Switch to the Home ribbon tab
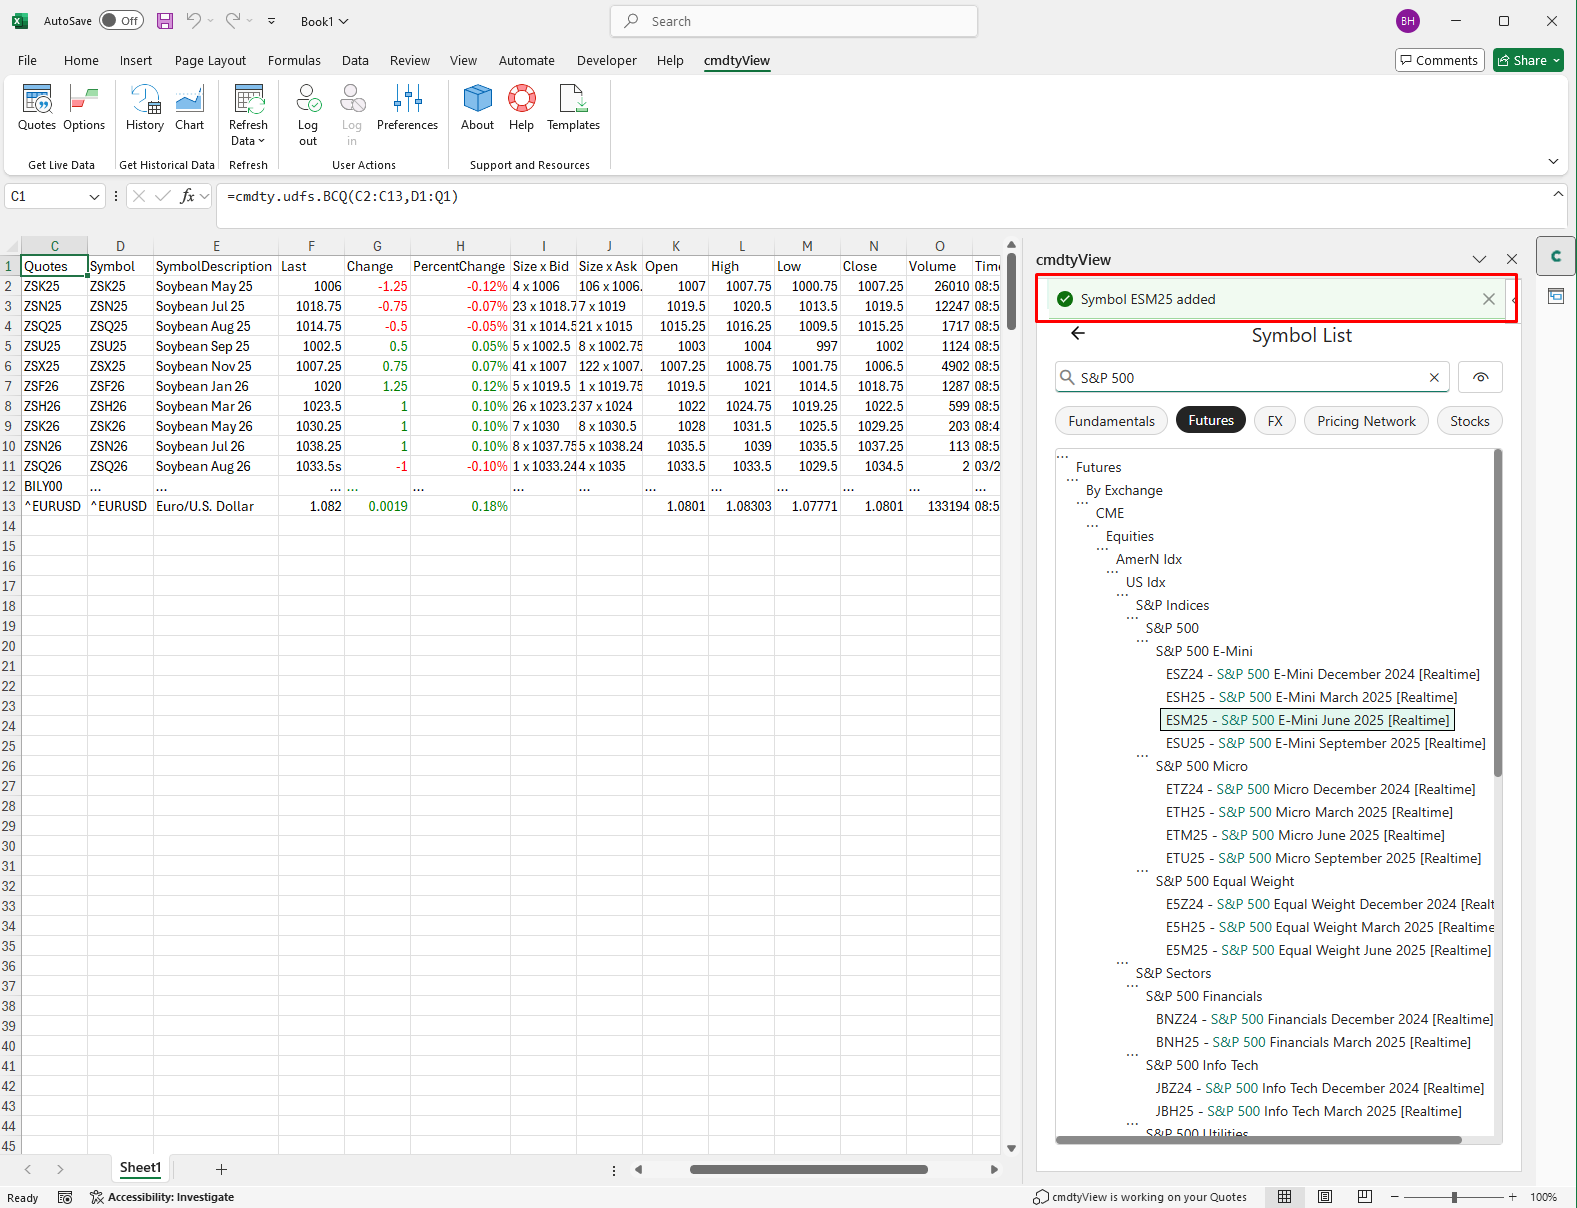This screenshot has height=1208, width=1577. (81, 60)
